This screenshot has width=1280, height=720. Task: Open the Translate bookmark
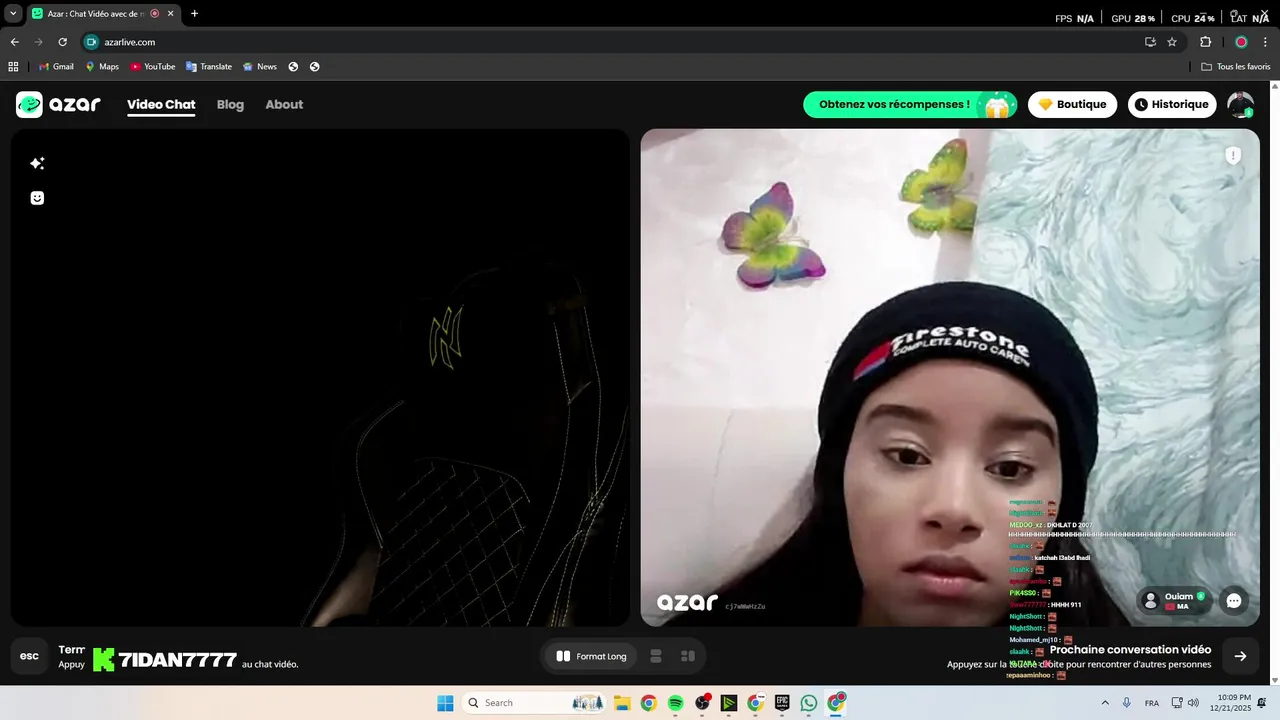(x=209, y=67)
